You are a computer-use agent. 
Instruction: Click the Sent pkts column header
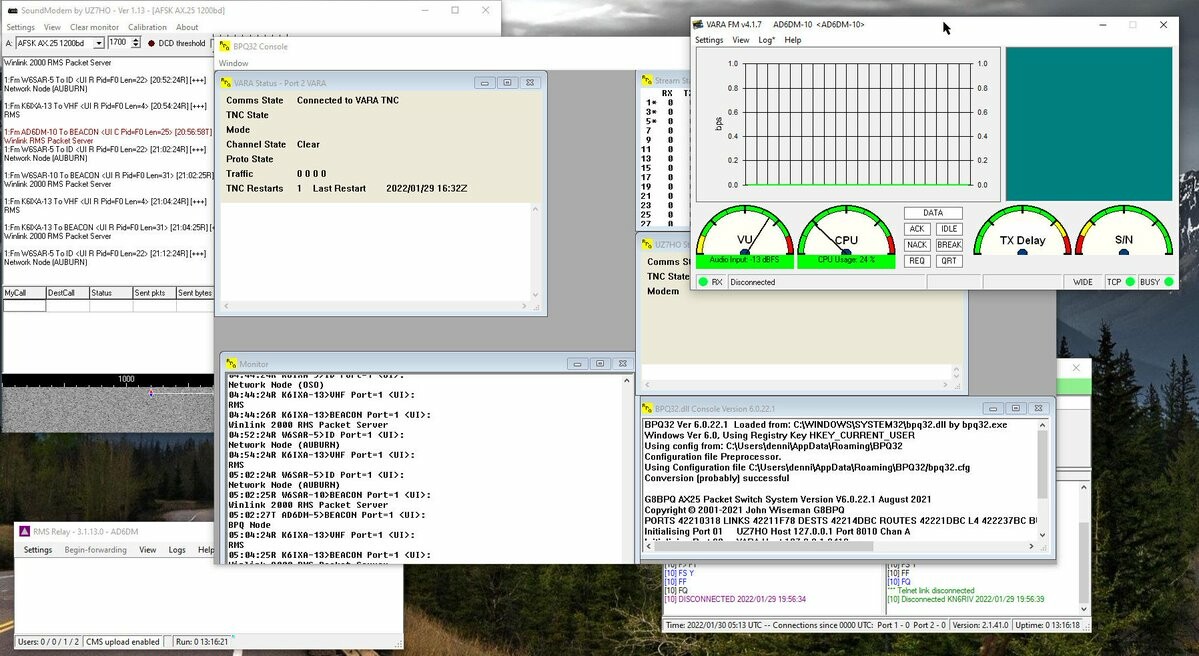(154, 293)
